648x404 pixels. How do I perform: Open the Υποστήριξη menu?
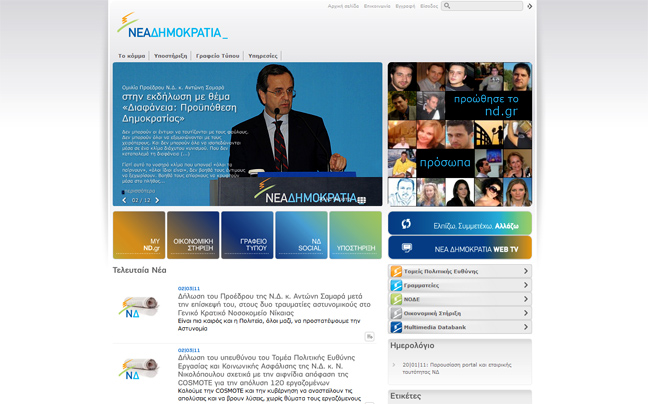click(170, 56)
